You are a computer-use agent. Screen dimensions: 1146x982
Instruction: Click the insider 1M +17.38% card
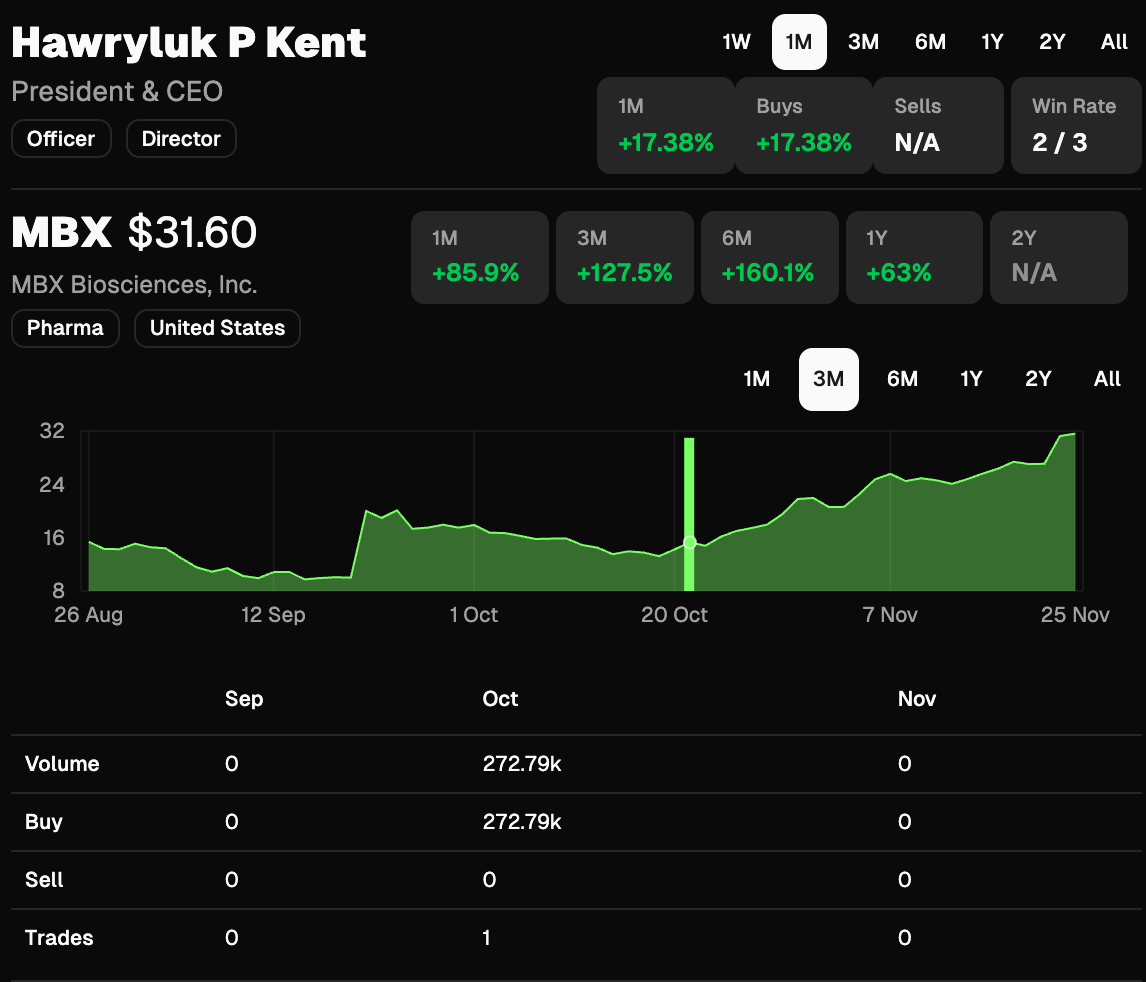click(666, 126)
